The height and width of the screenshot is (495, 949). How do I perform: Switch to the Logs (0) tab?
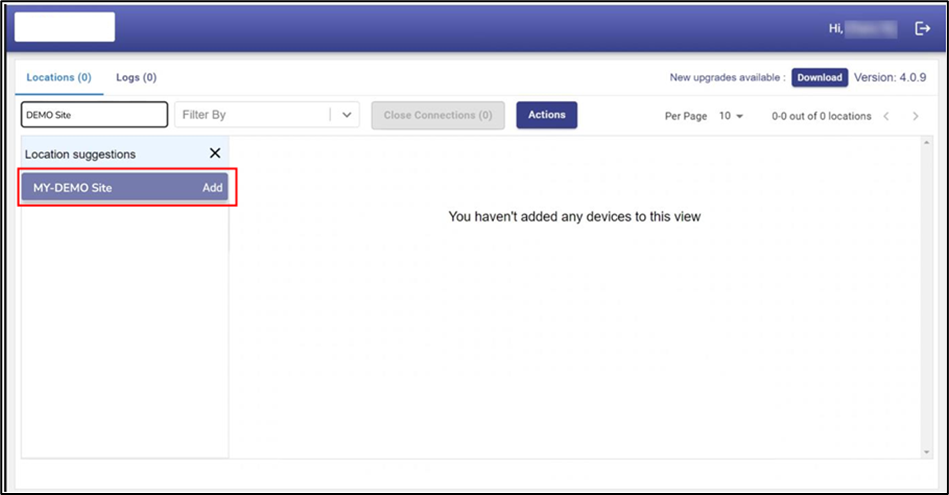coord(136,78)
